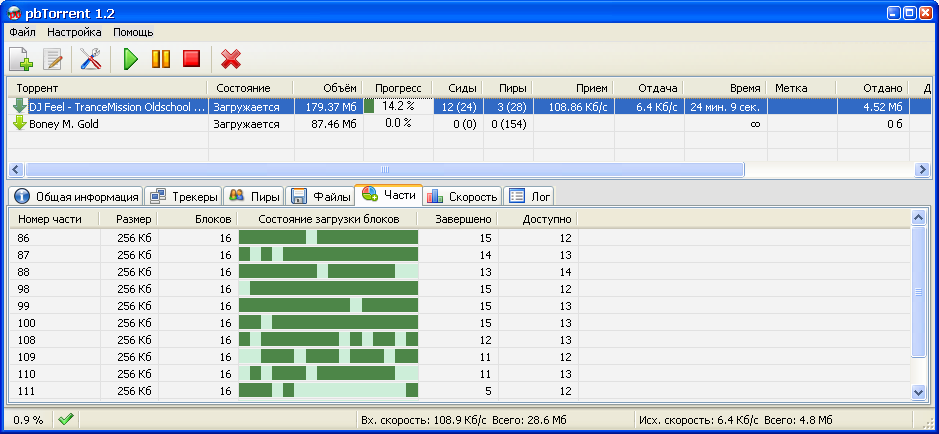Open the Скорость tab
This screenshot has width=939, height=434.
pyautogui.click(x=462, y=196)
